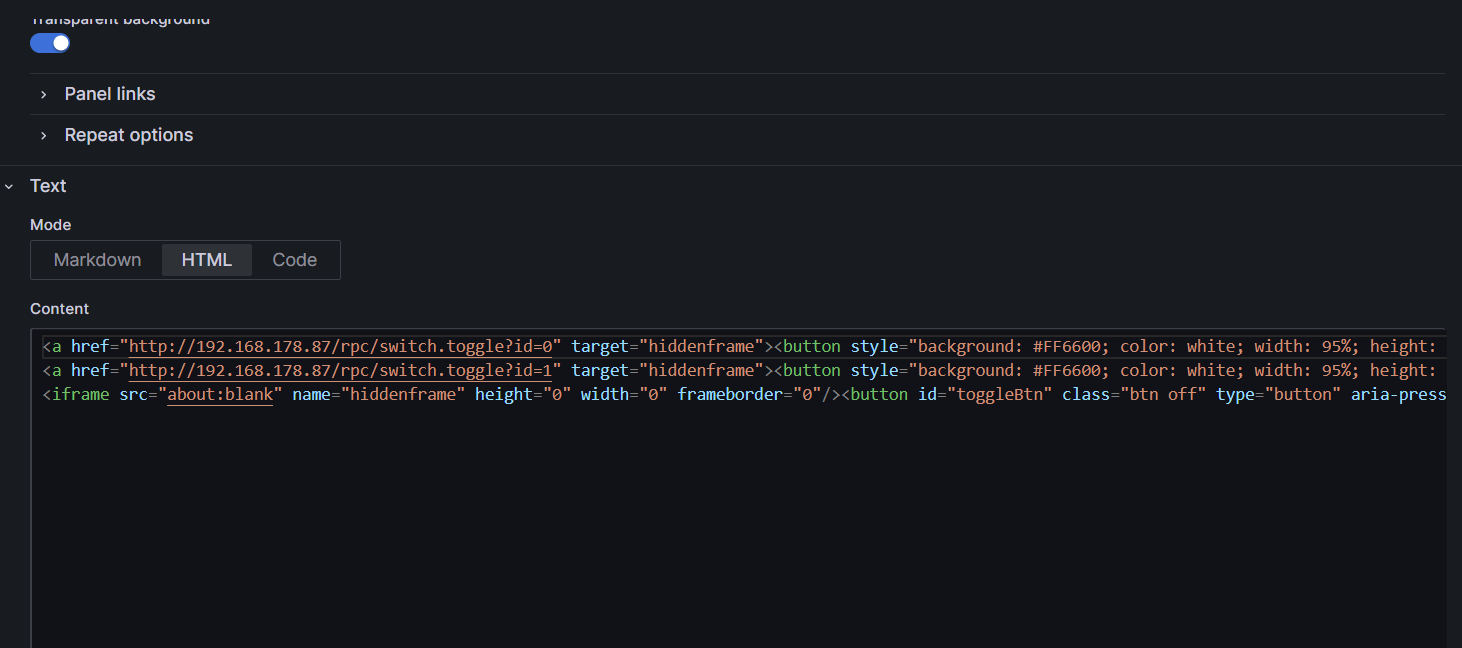Place cursor on #FF6600 in first line
Screen dimensions: 1462x648
pyautogui.click(x=1067, y=347)
